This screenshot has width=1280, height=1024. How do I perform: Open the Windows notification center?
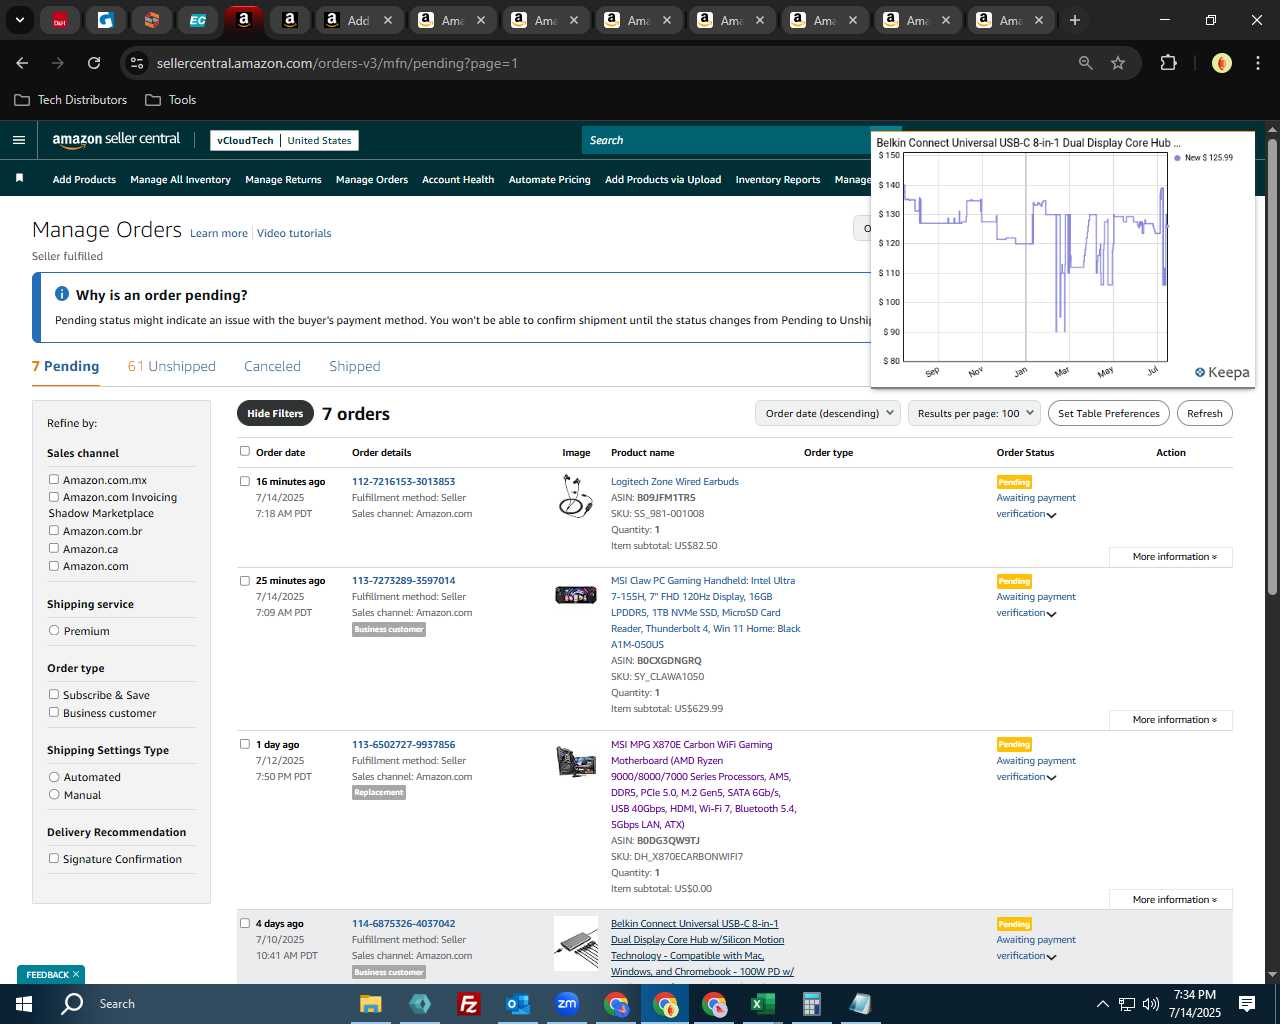tap(1247, 1004)
